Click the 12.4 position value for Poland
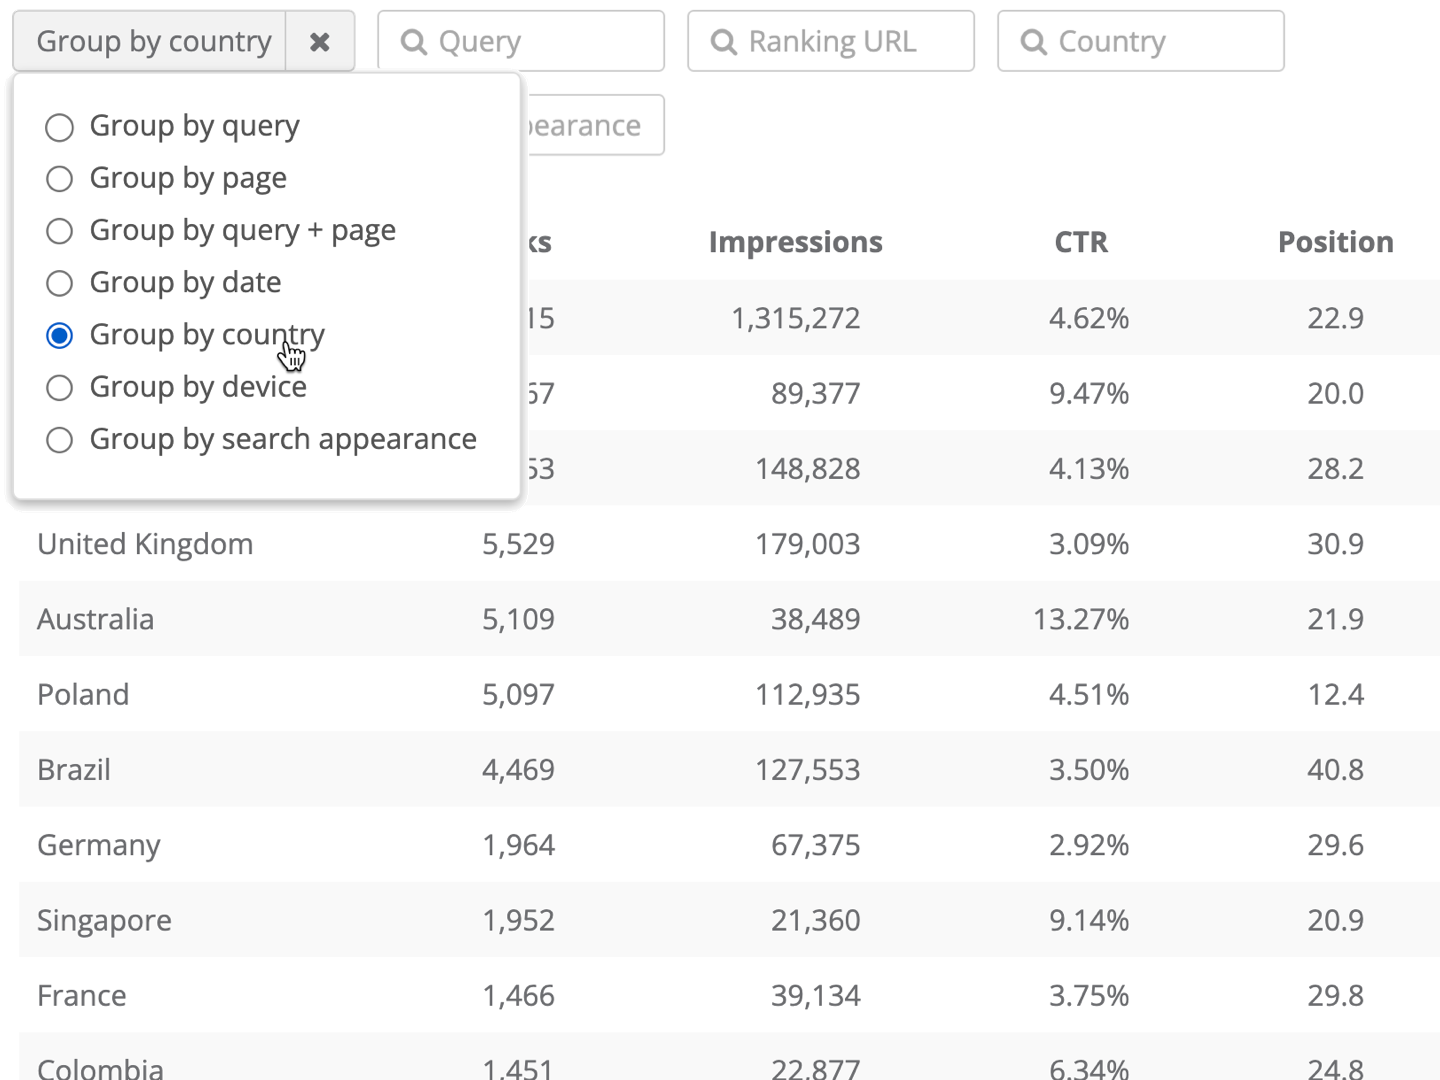The width and height of the screenshot is (1440, 1080). (x=1336, y=694)
